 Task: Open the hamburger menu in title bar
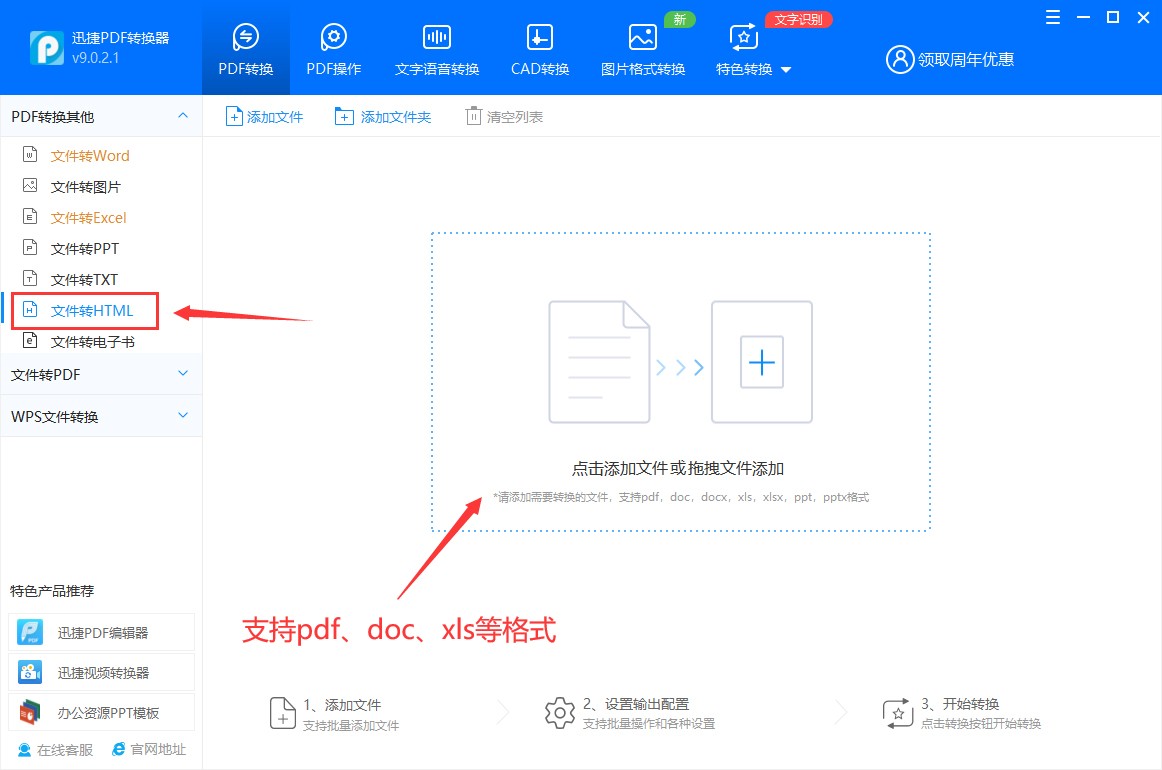click(x=1052, y=17)
